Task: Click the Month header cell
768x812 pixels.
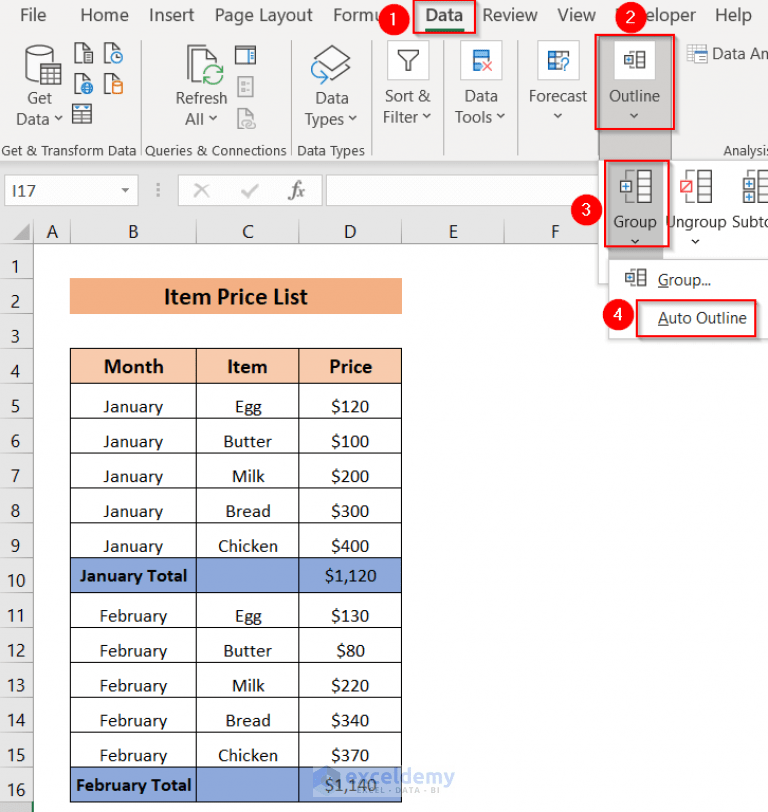Action: (133, 367)
